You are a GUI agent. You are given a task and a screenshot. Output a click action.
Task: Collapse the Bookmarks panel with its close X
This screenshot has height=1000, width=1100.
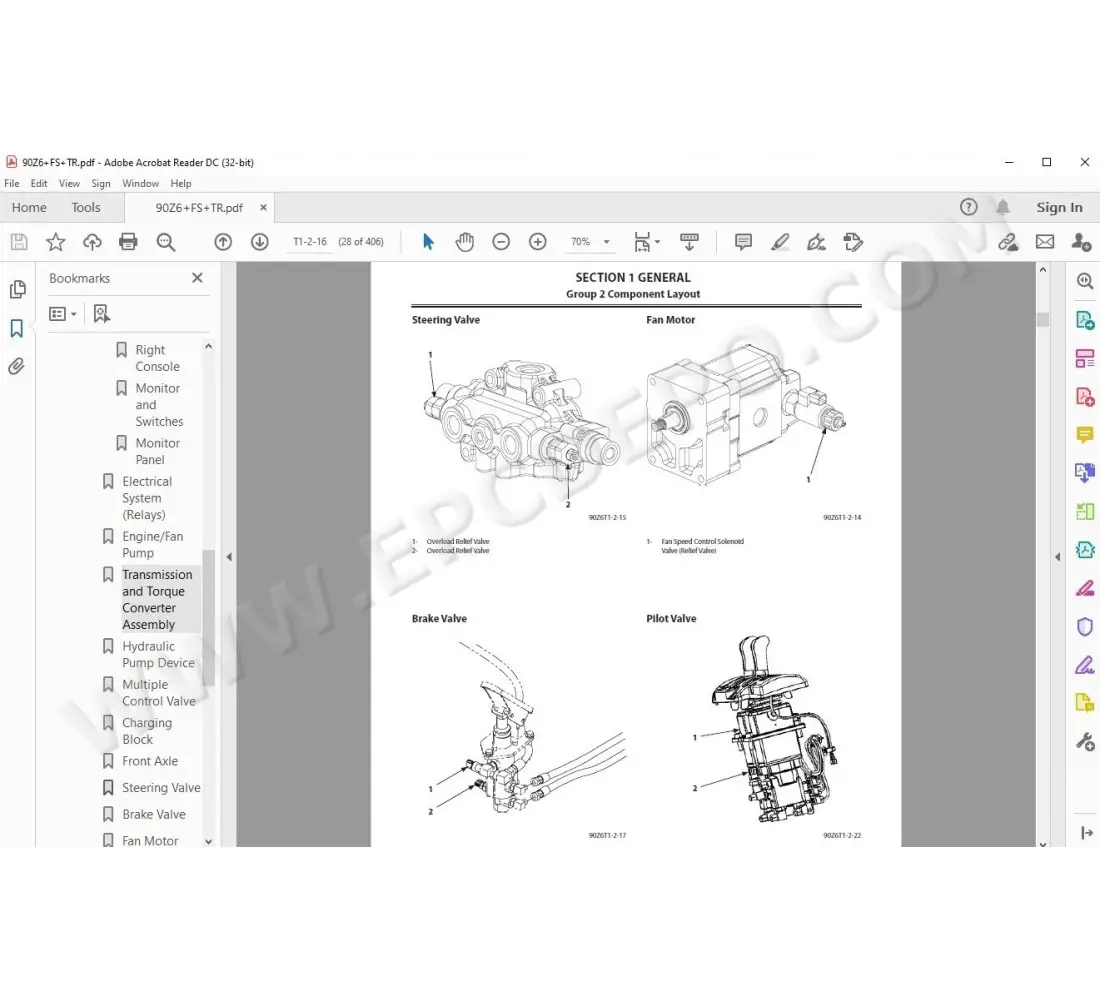(197, 278)
